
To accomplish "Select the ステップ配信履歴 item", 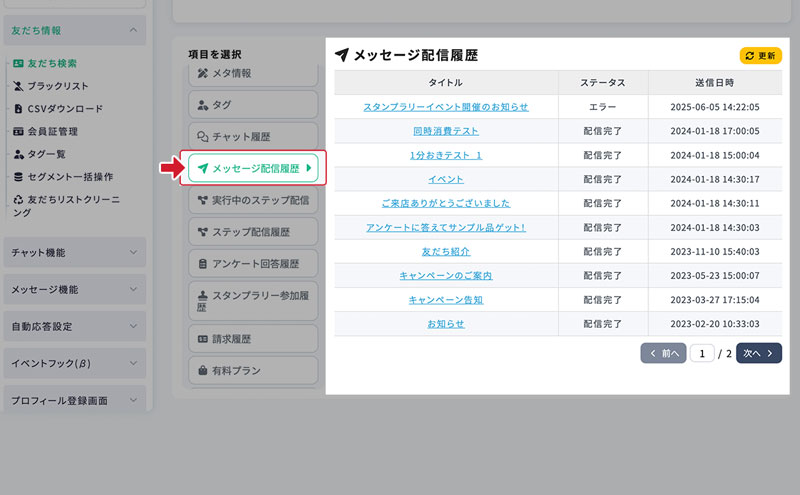I will click(x=252, y=232).
